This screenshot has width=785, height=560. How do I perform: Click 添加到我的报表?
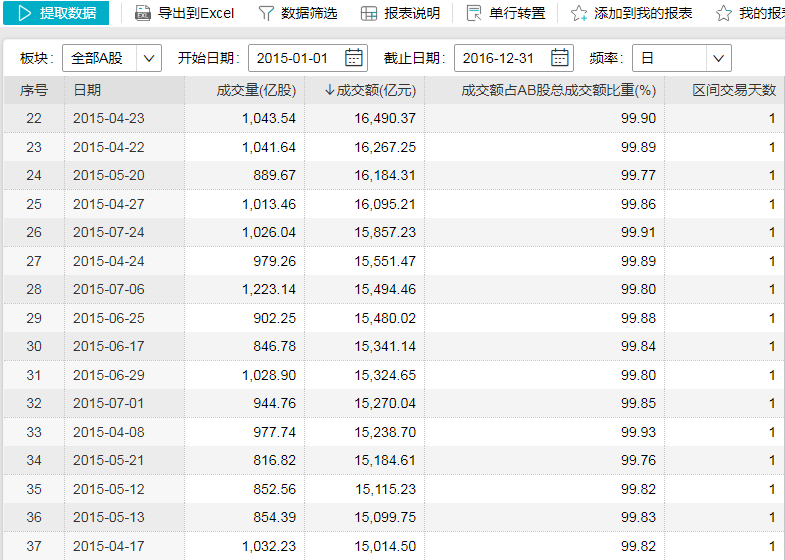click(632, 13)
